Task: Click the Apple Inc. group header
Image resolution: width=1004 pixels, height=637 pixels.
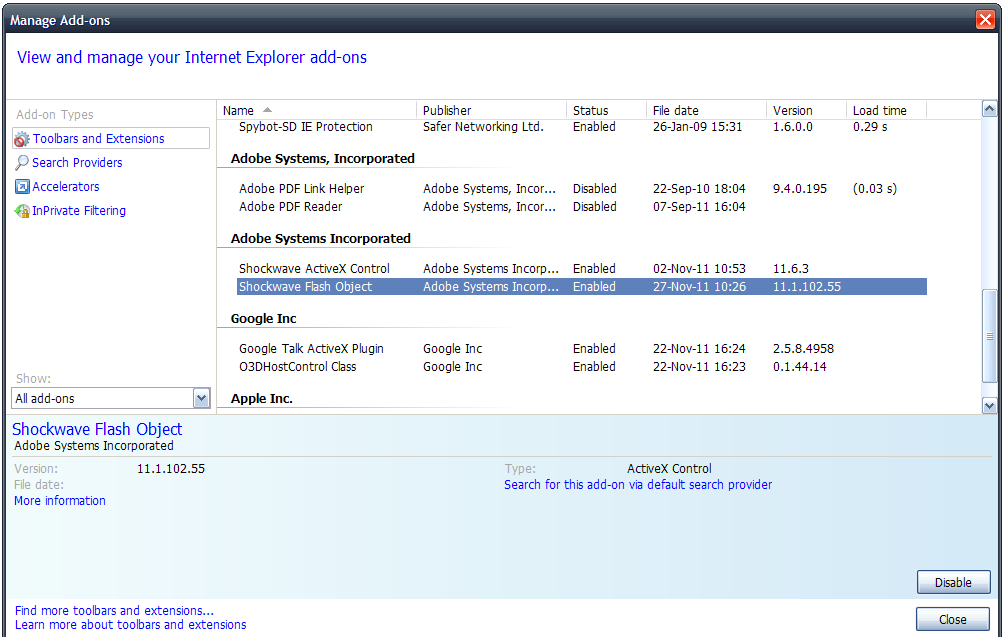Action: pyautogui.click(x=261, y=398)
